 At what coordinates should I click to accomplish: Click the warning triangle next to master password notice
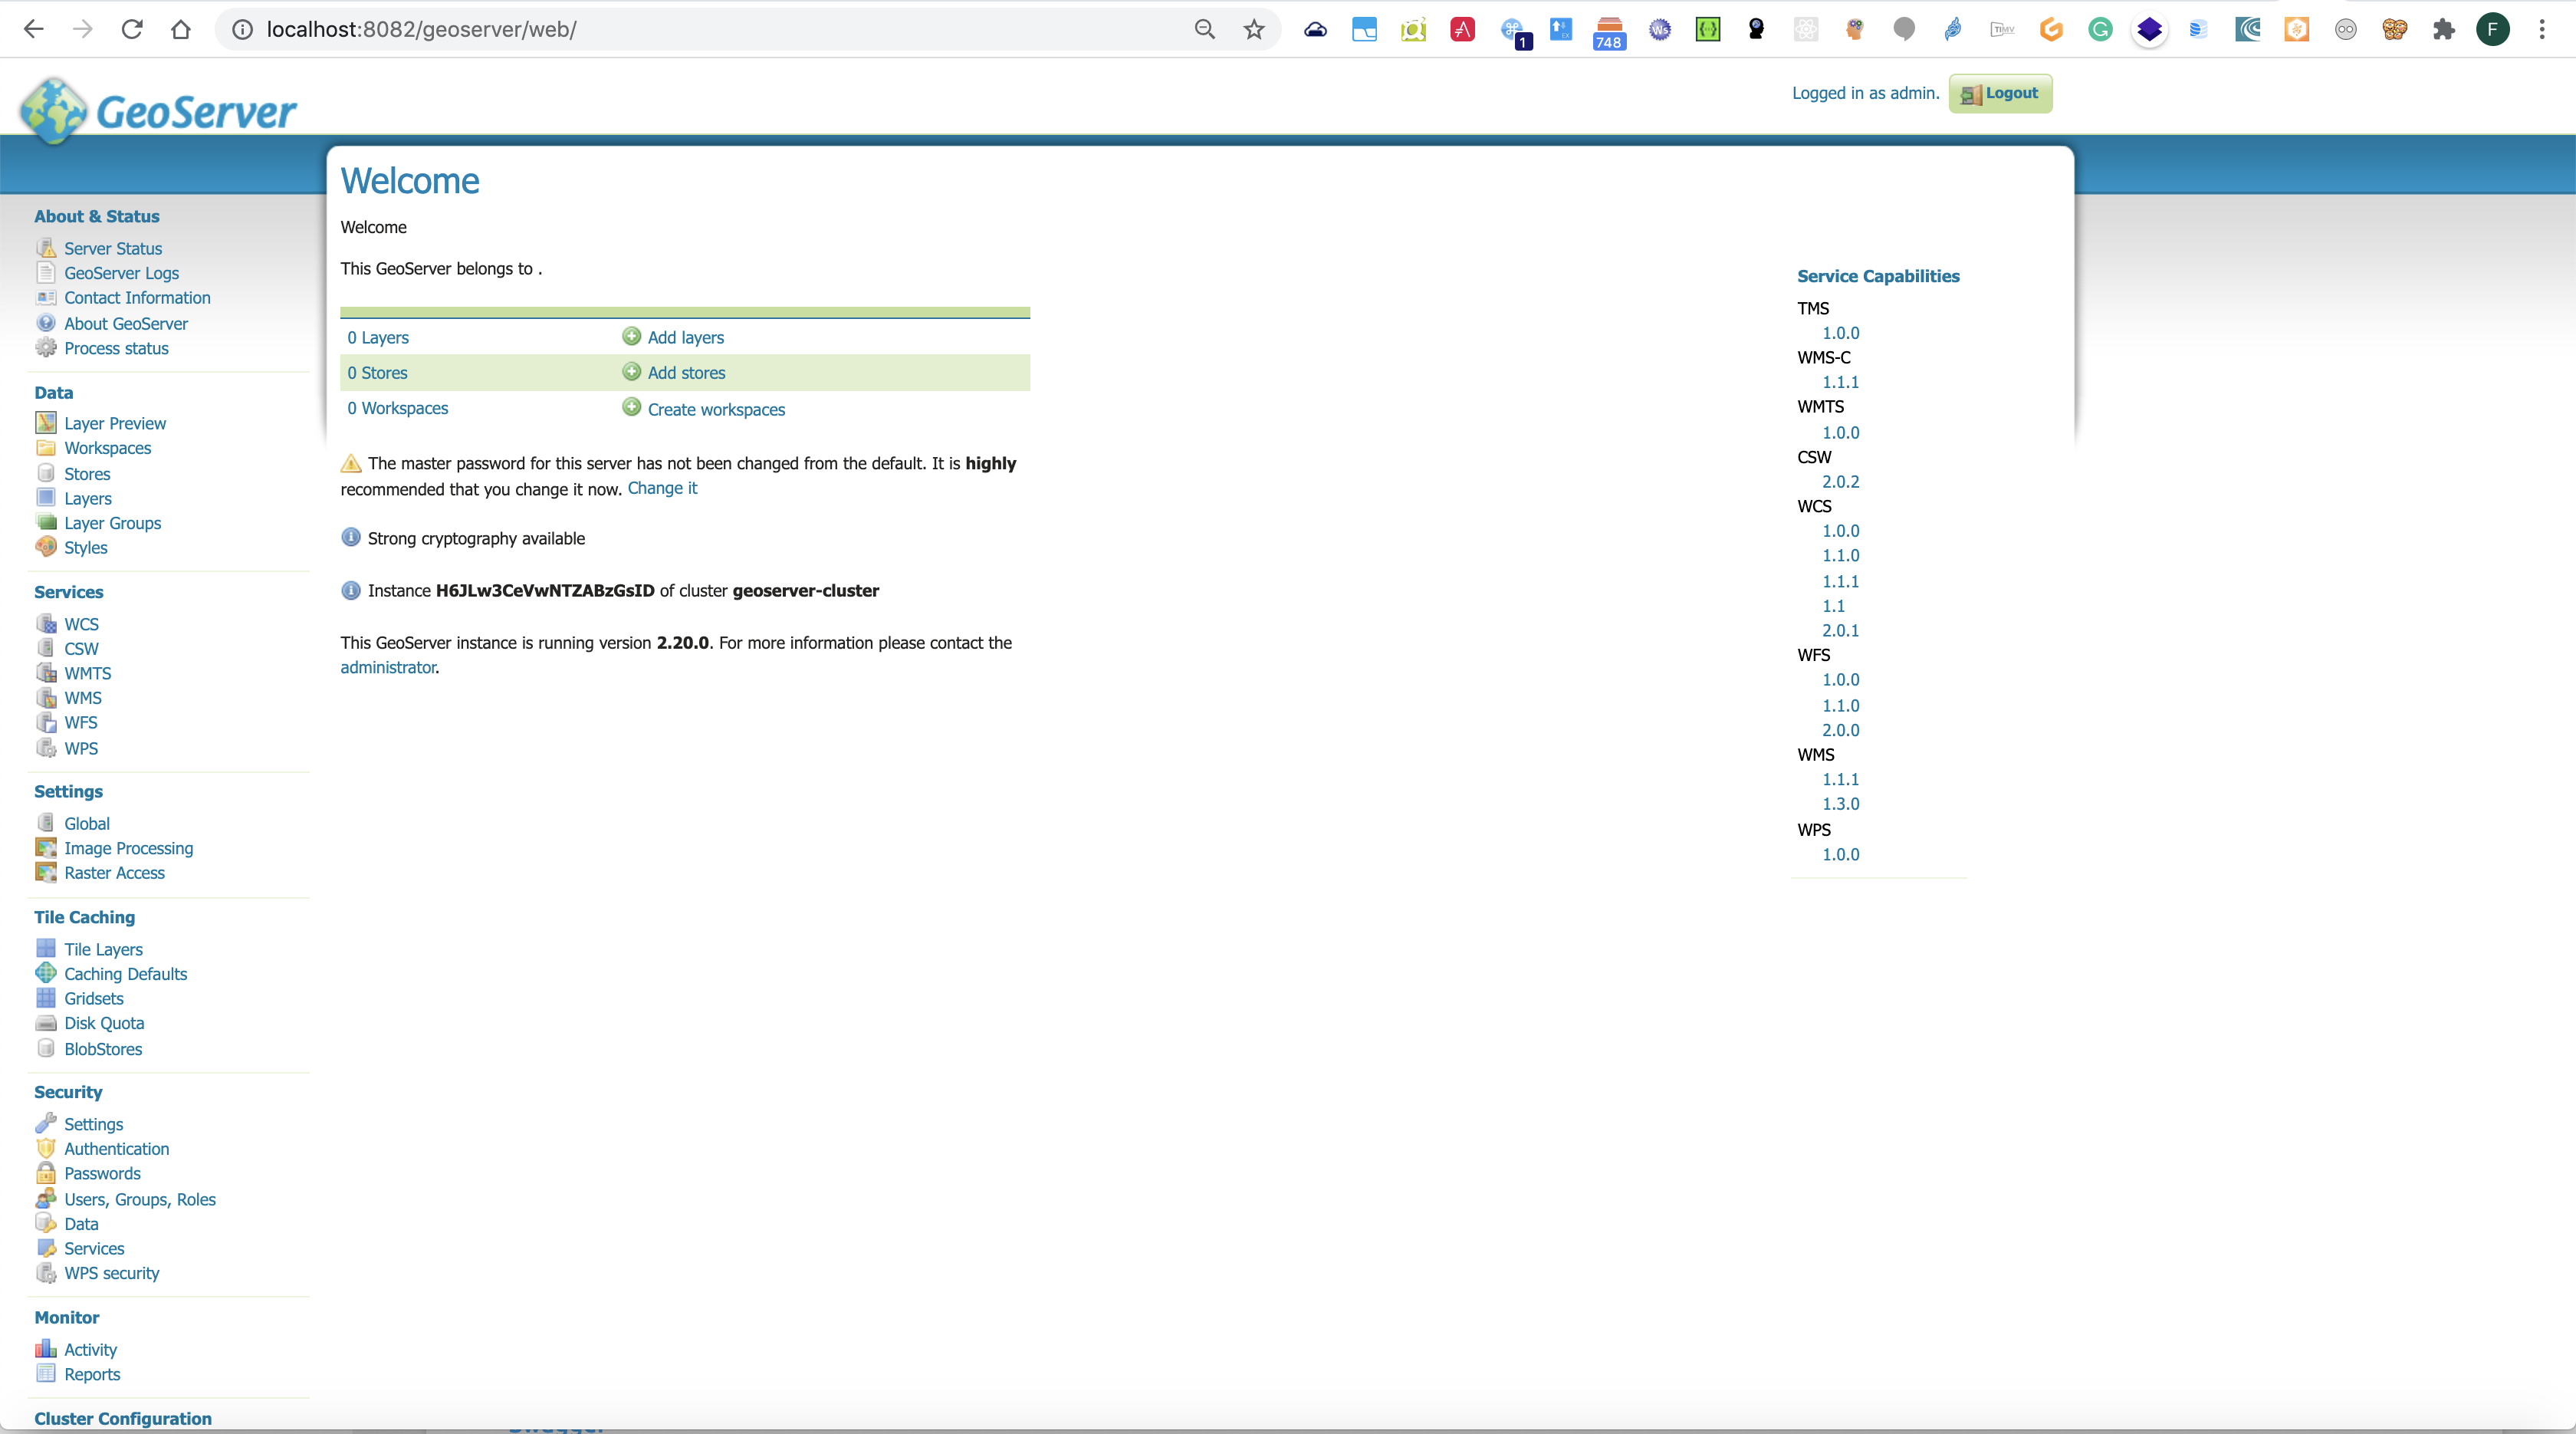[x=350, y=463]
